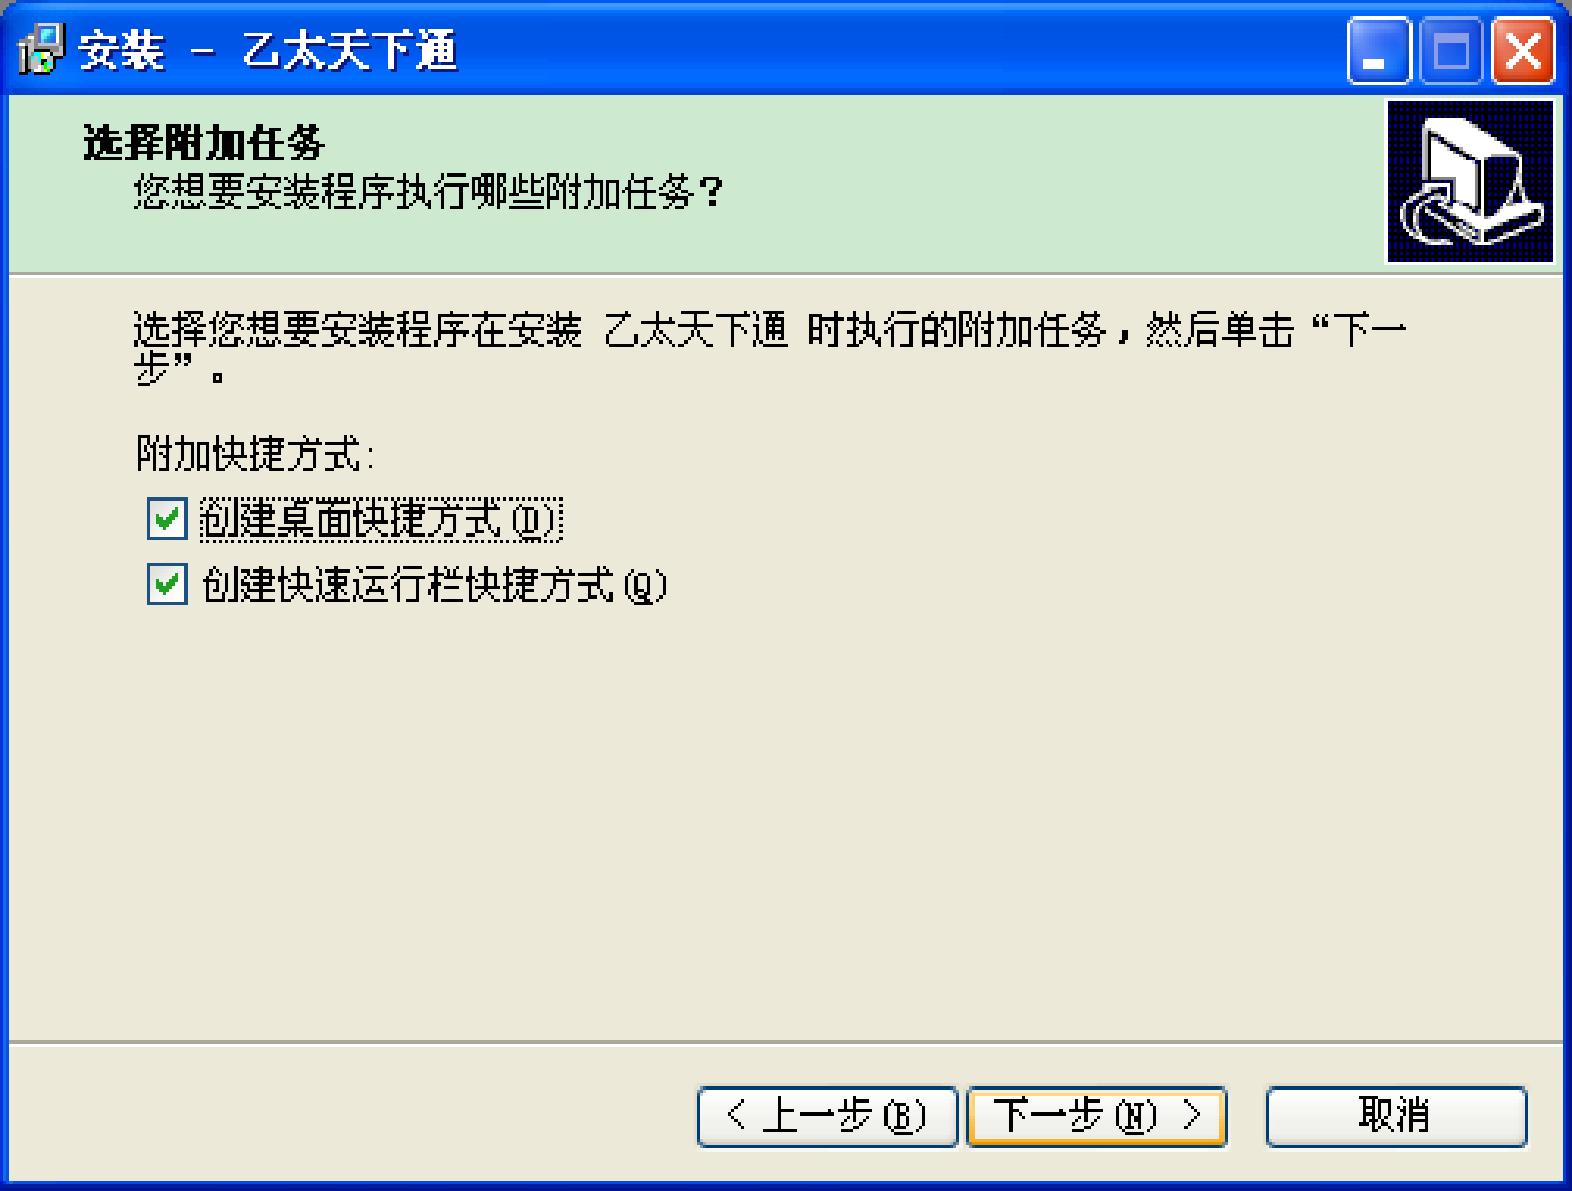The width and height of the screenshot is (1572, 1191).
Task: Toggle via the 创建快速运行栏快捷方式(Q) label text
Action: (434, 585)
